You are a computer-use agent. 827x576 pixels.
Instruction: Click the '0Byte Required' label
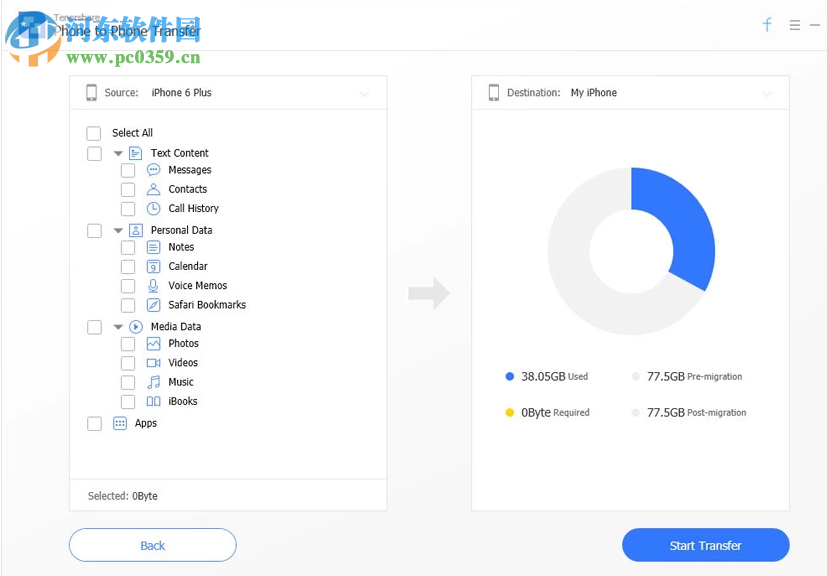click(x=555, y=412)
